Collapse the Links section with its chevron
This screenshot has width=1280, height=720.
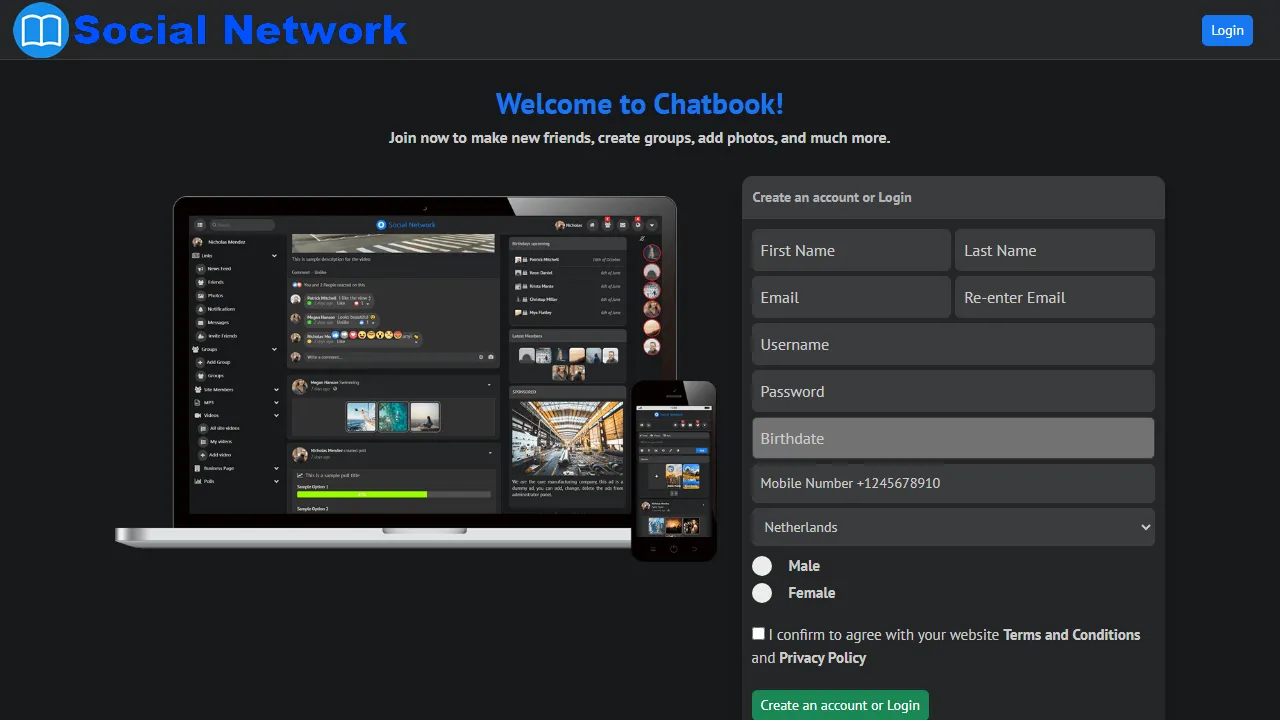pos(274,256)
